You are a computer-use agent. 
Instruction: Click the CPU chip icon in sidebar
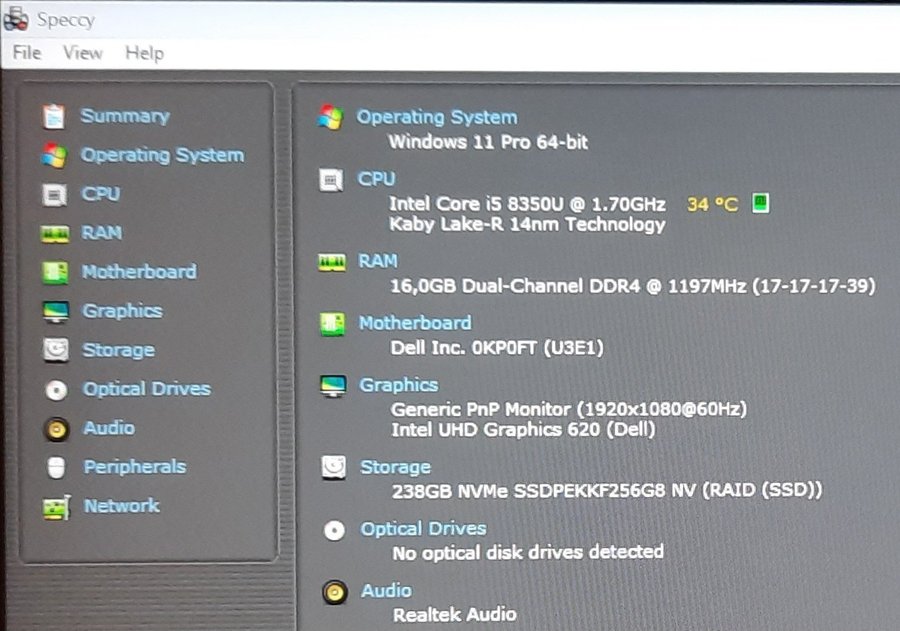point(54,194)
